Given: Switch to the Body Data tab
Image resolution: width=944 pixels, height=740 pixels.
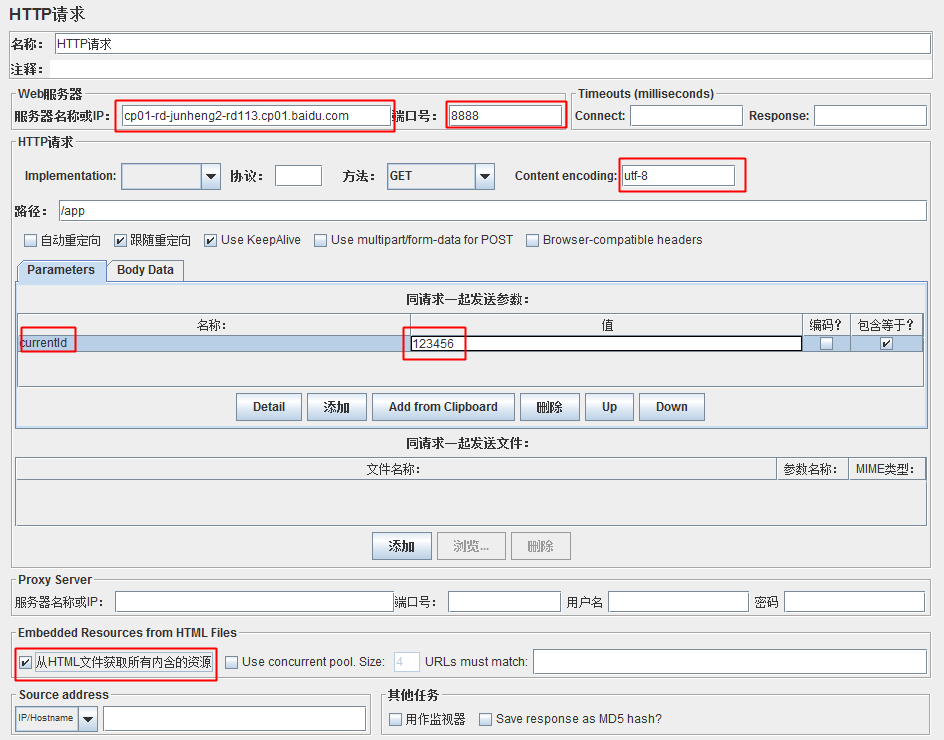Looking at the screenshot, I should (145, 270).
